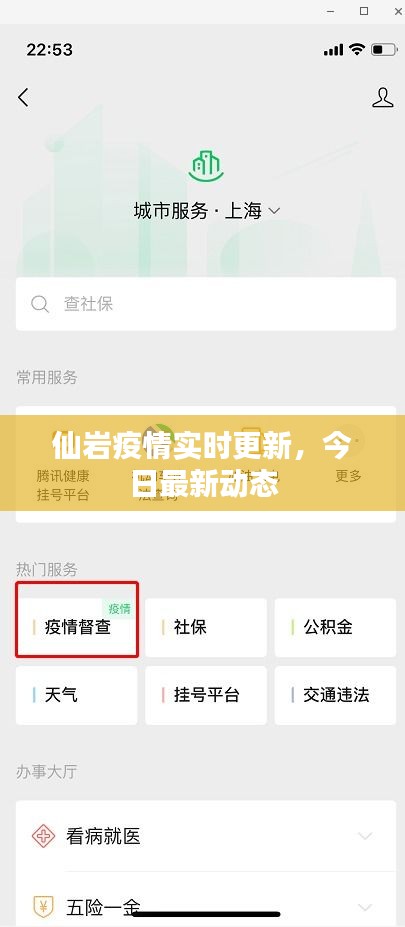Click the search magnifier icon
Viewport: 405px width, 927px height.
coord(40,304)
